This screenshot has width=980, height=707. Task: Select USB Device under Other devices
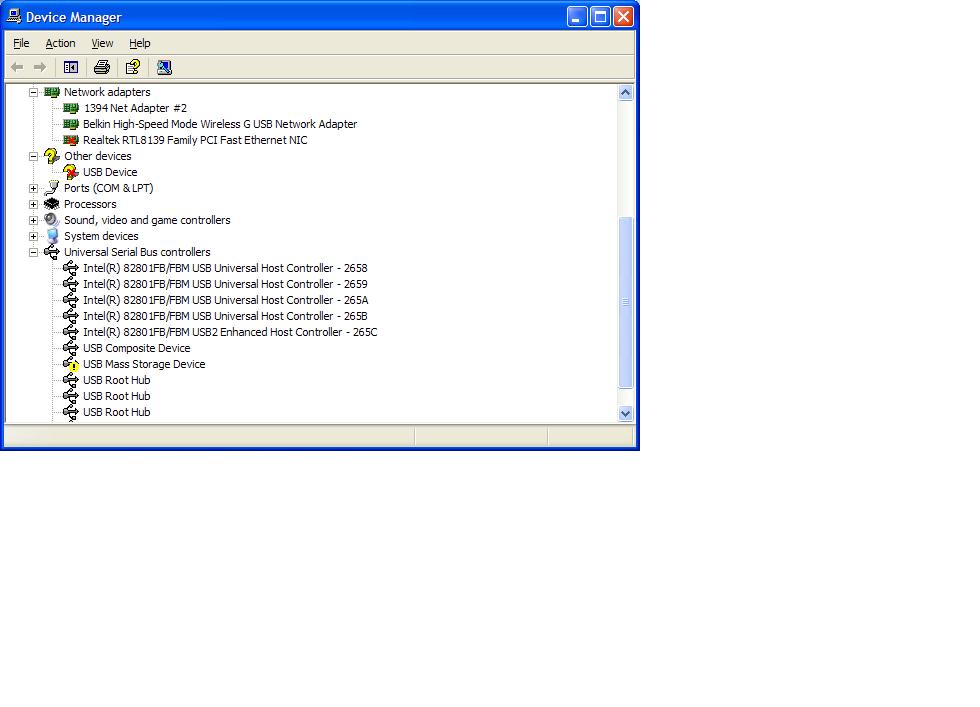pos(110,172)
